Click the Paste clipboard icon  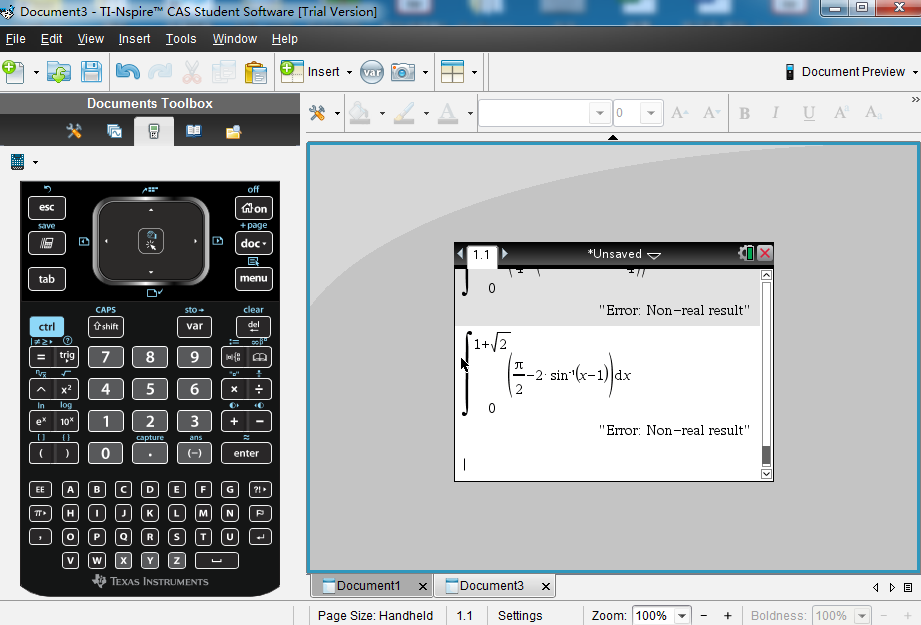(256, 72)
